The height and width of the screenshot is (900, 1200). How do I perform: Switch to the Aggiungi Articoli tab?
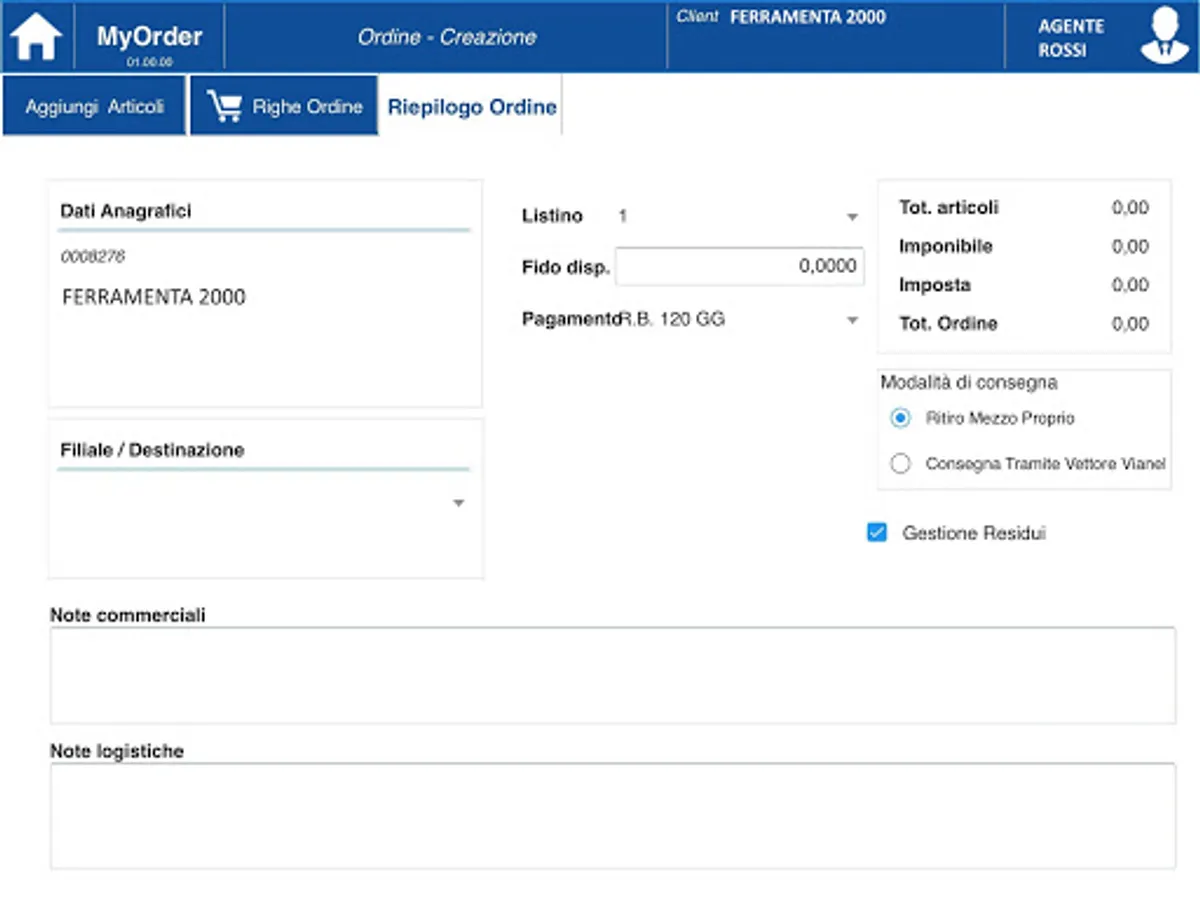point(94,106)
